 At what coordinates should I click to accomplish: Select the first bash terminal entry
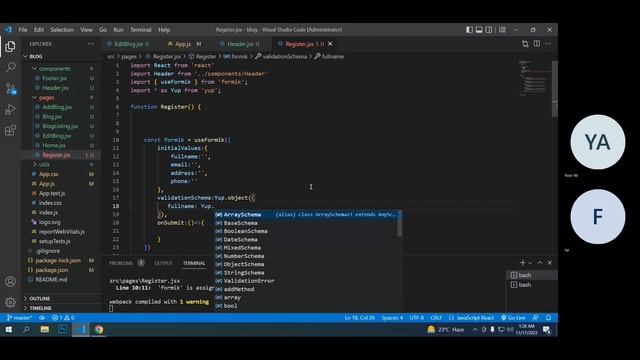531,275
